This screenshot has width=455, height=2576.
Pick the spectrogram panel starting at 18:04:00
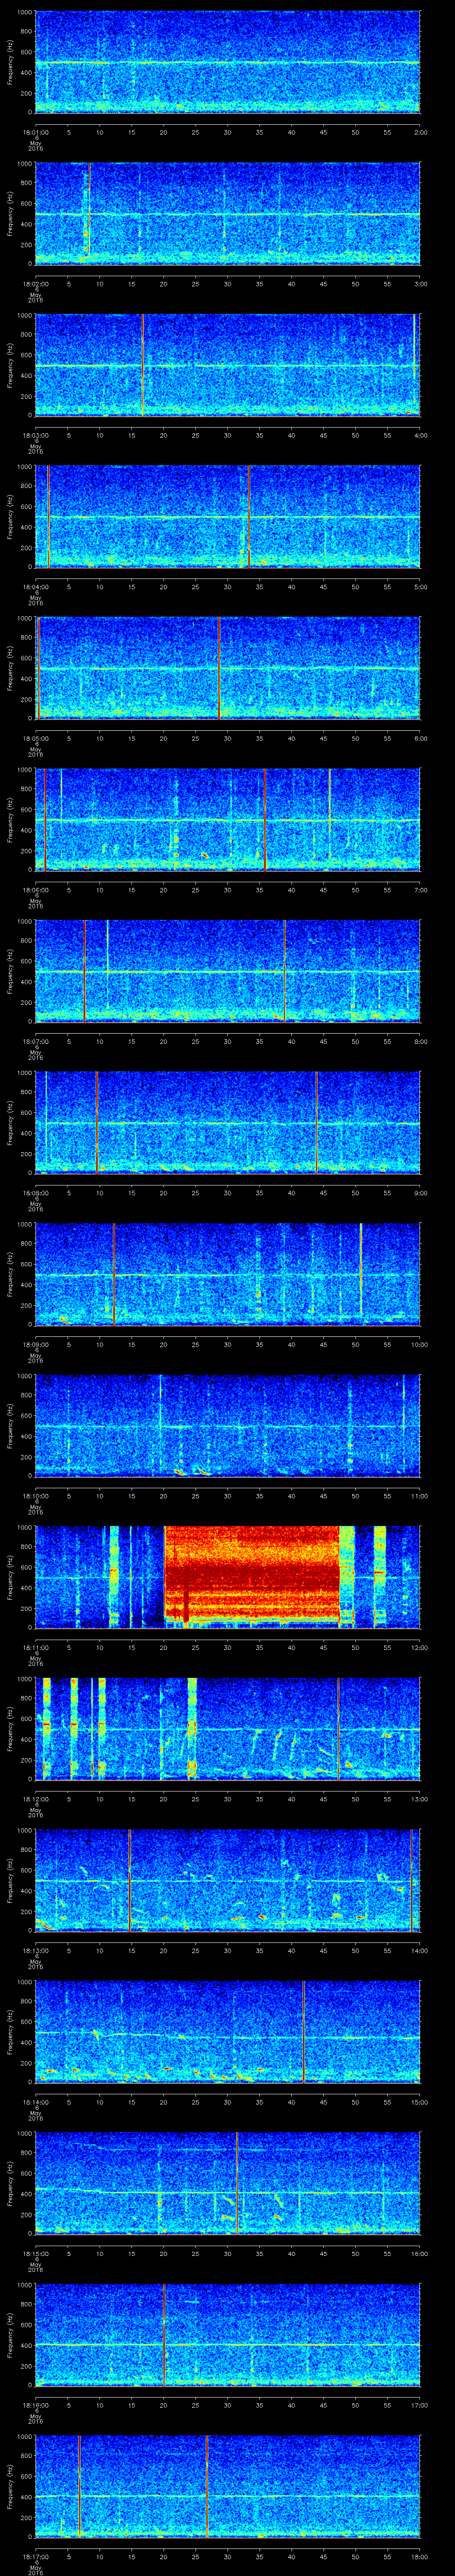227,517
